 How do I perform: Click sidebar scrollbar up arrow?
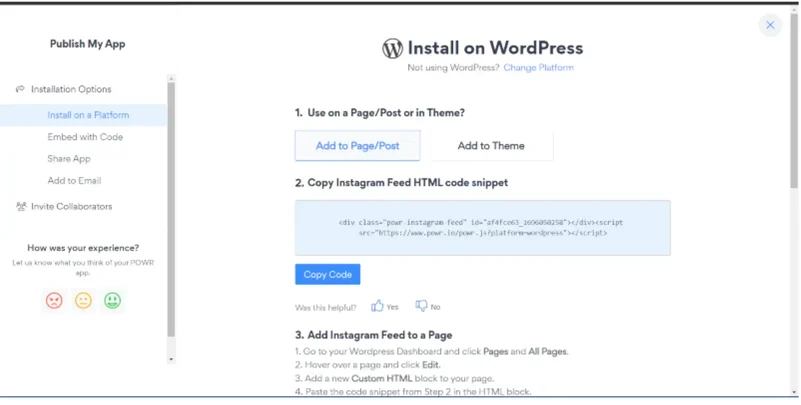click(171, 78)
